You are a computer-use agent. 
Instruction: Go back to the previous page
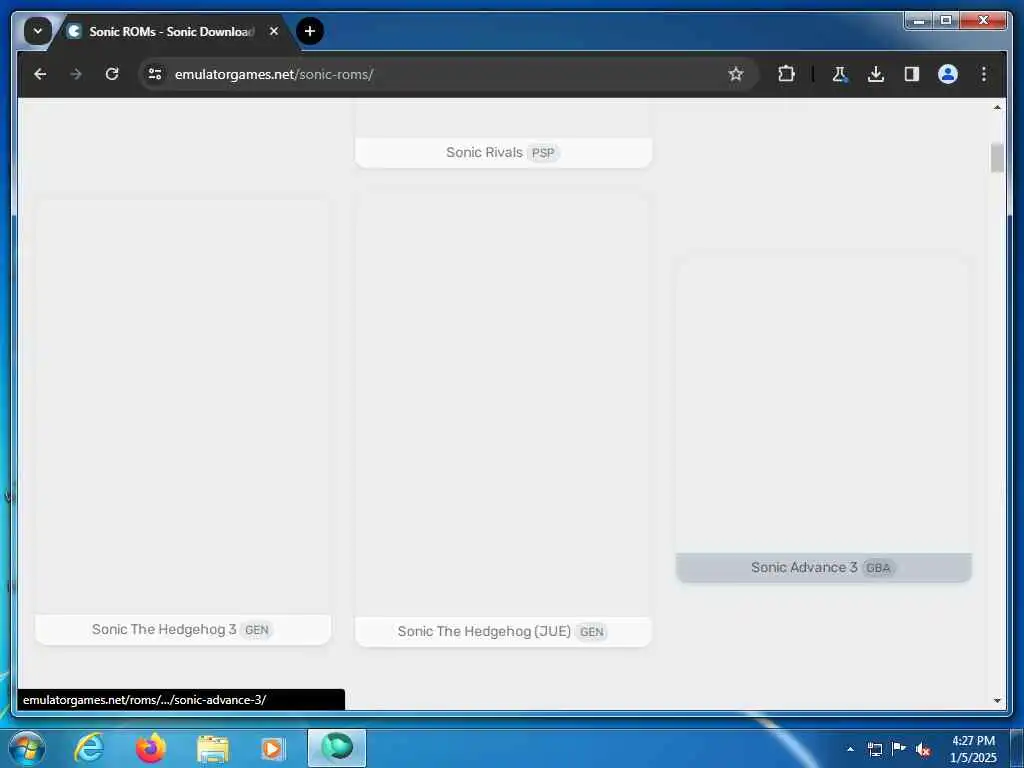40,74
